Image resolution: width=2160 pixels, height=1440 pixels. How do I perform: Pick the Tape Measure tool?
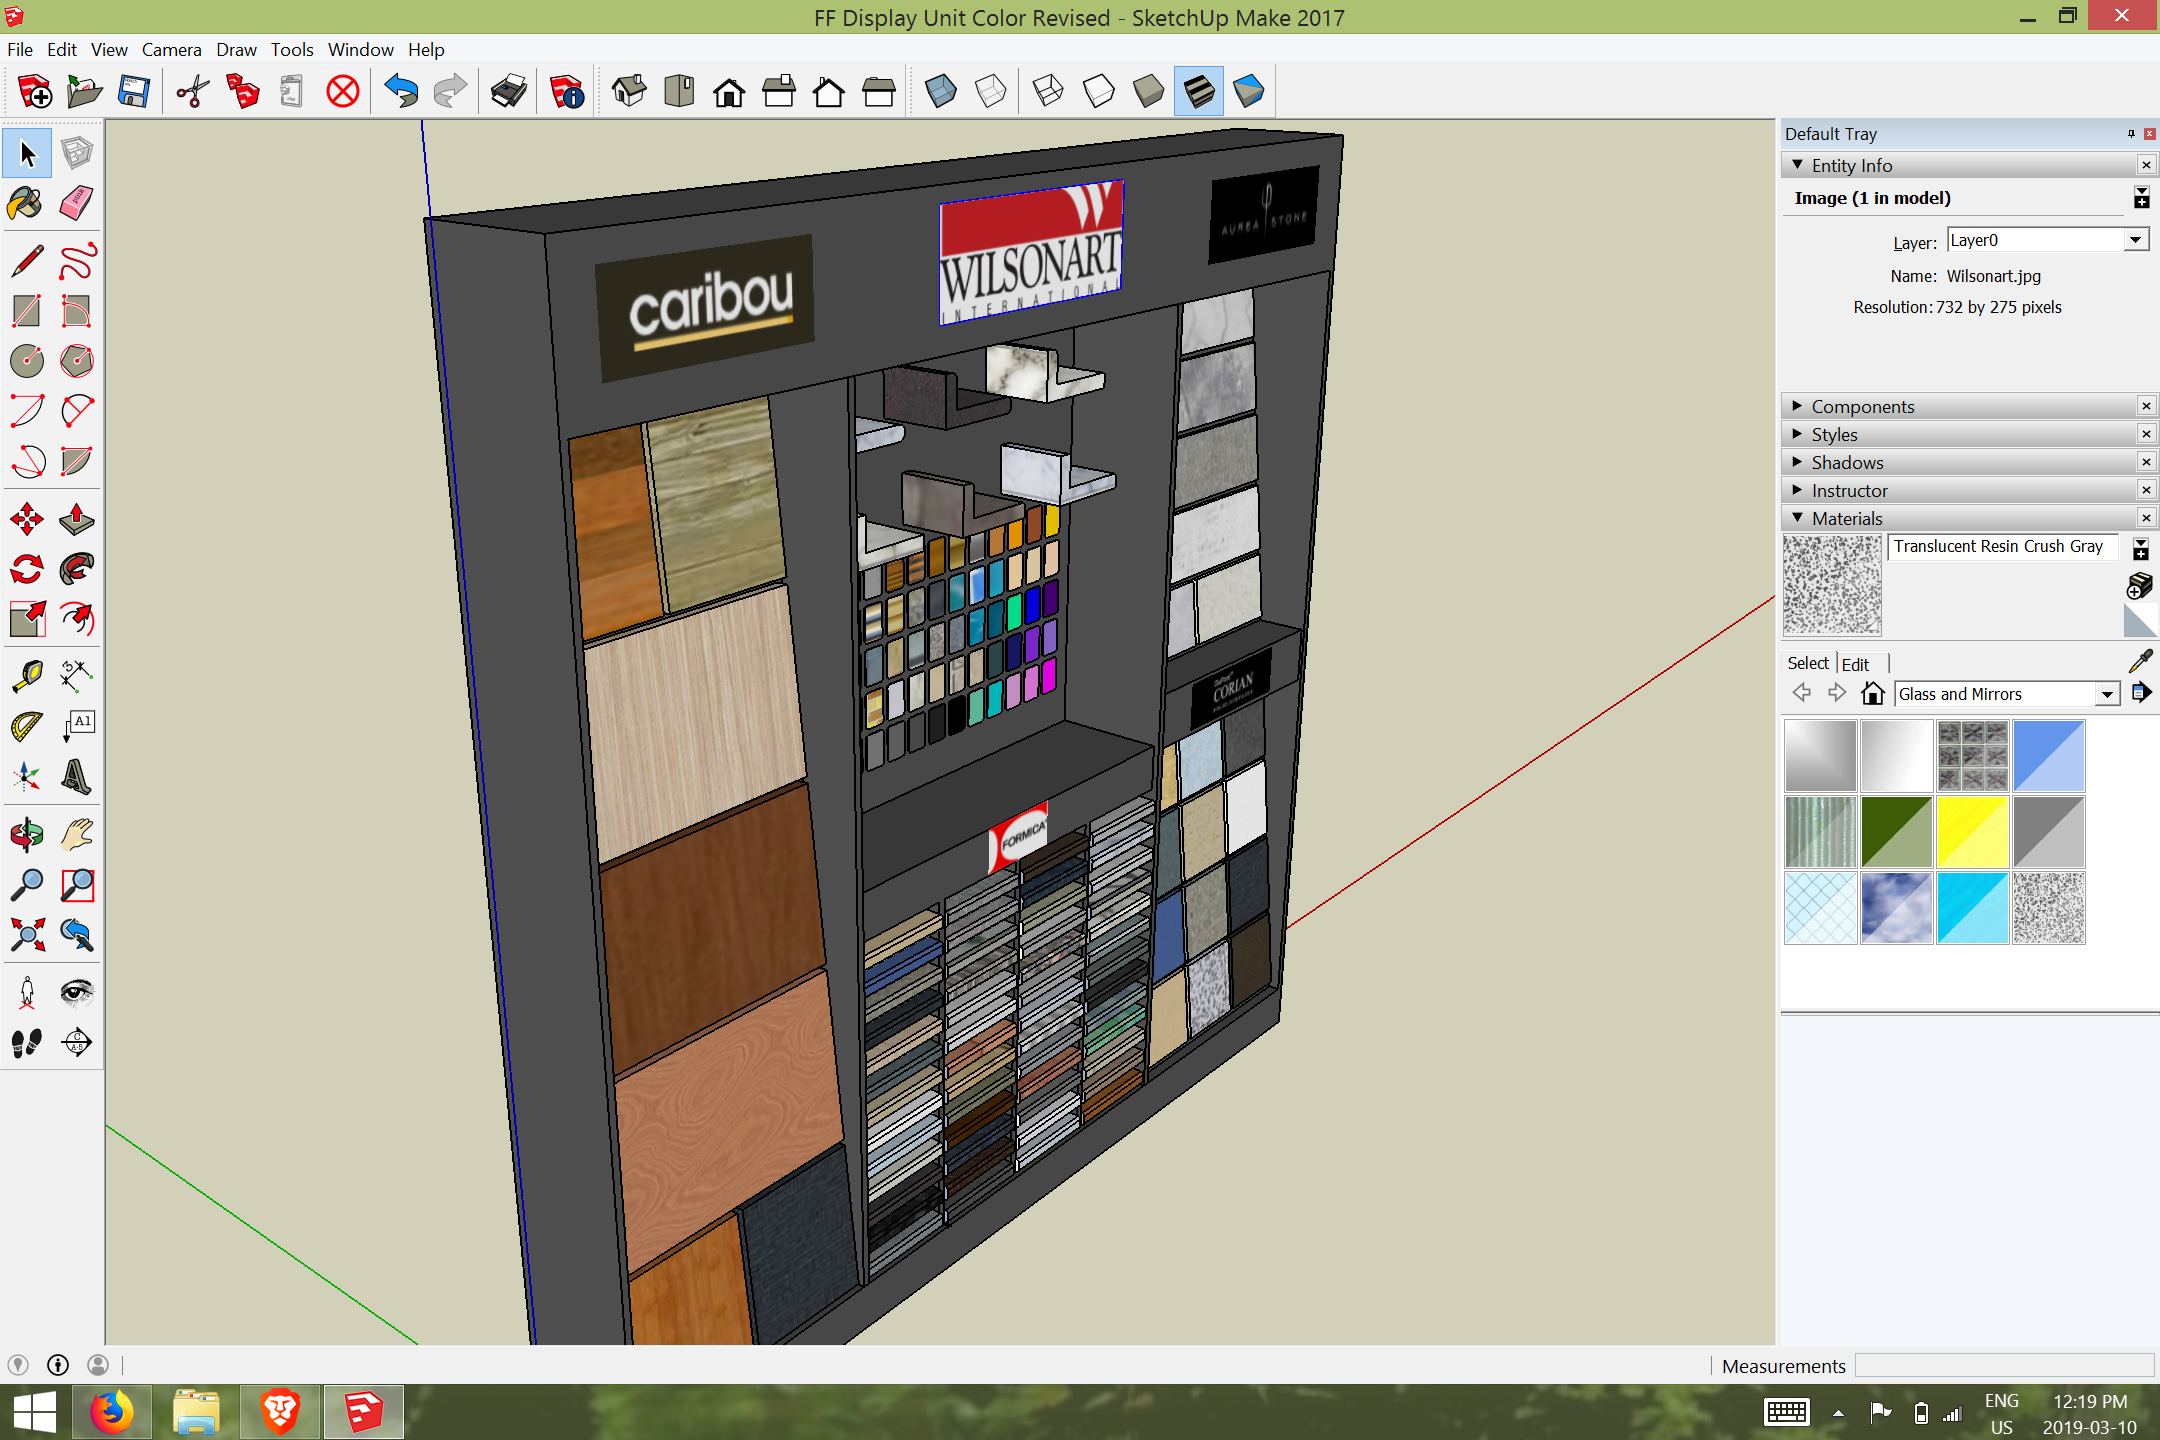point(26,675)
